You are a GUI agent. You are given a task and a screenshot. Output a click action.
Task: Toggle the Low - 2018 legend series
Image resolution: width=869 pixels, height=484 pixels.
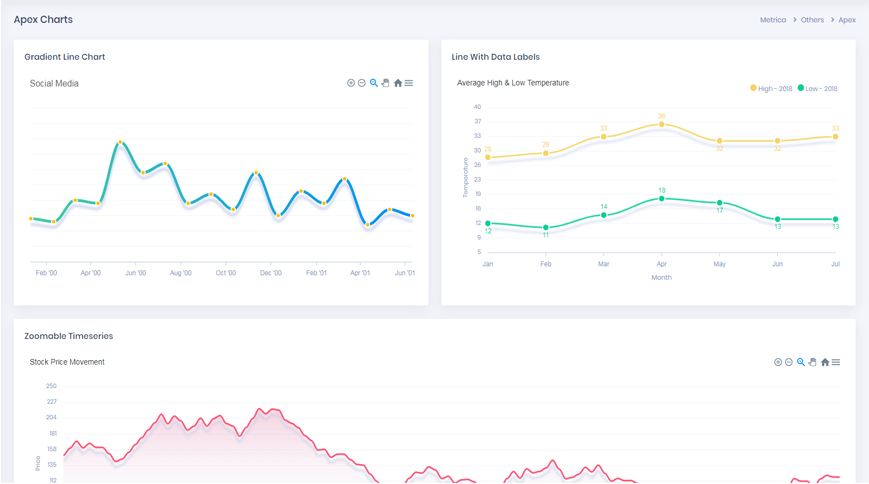point(818,89)
